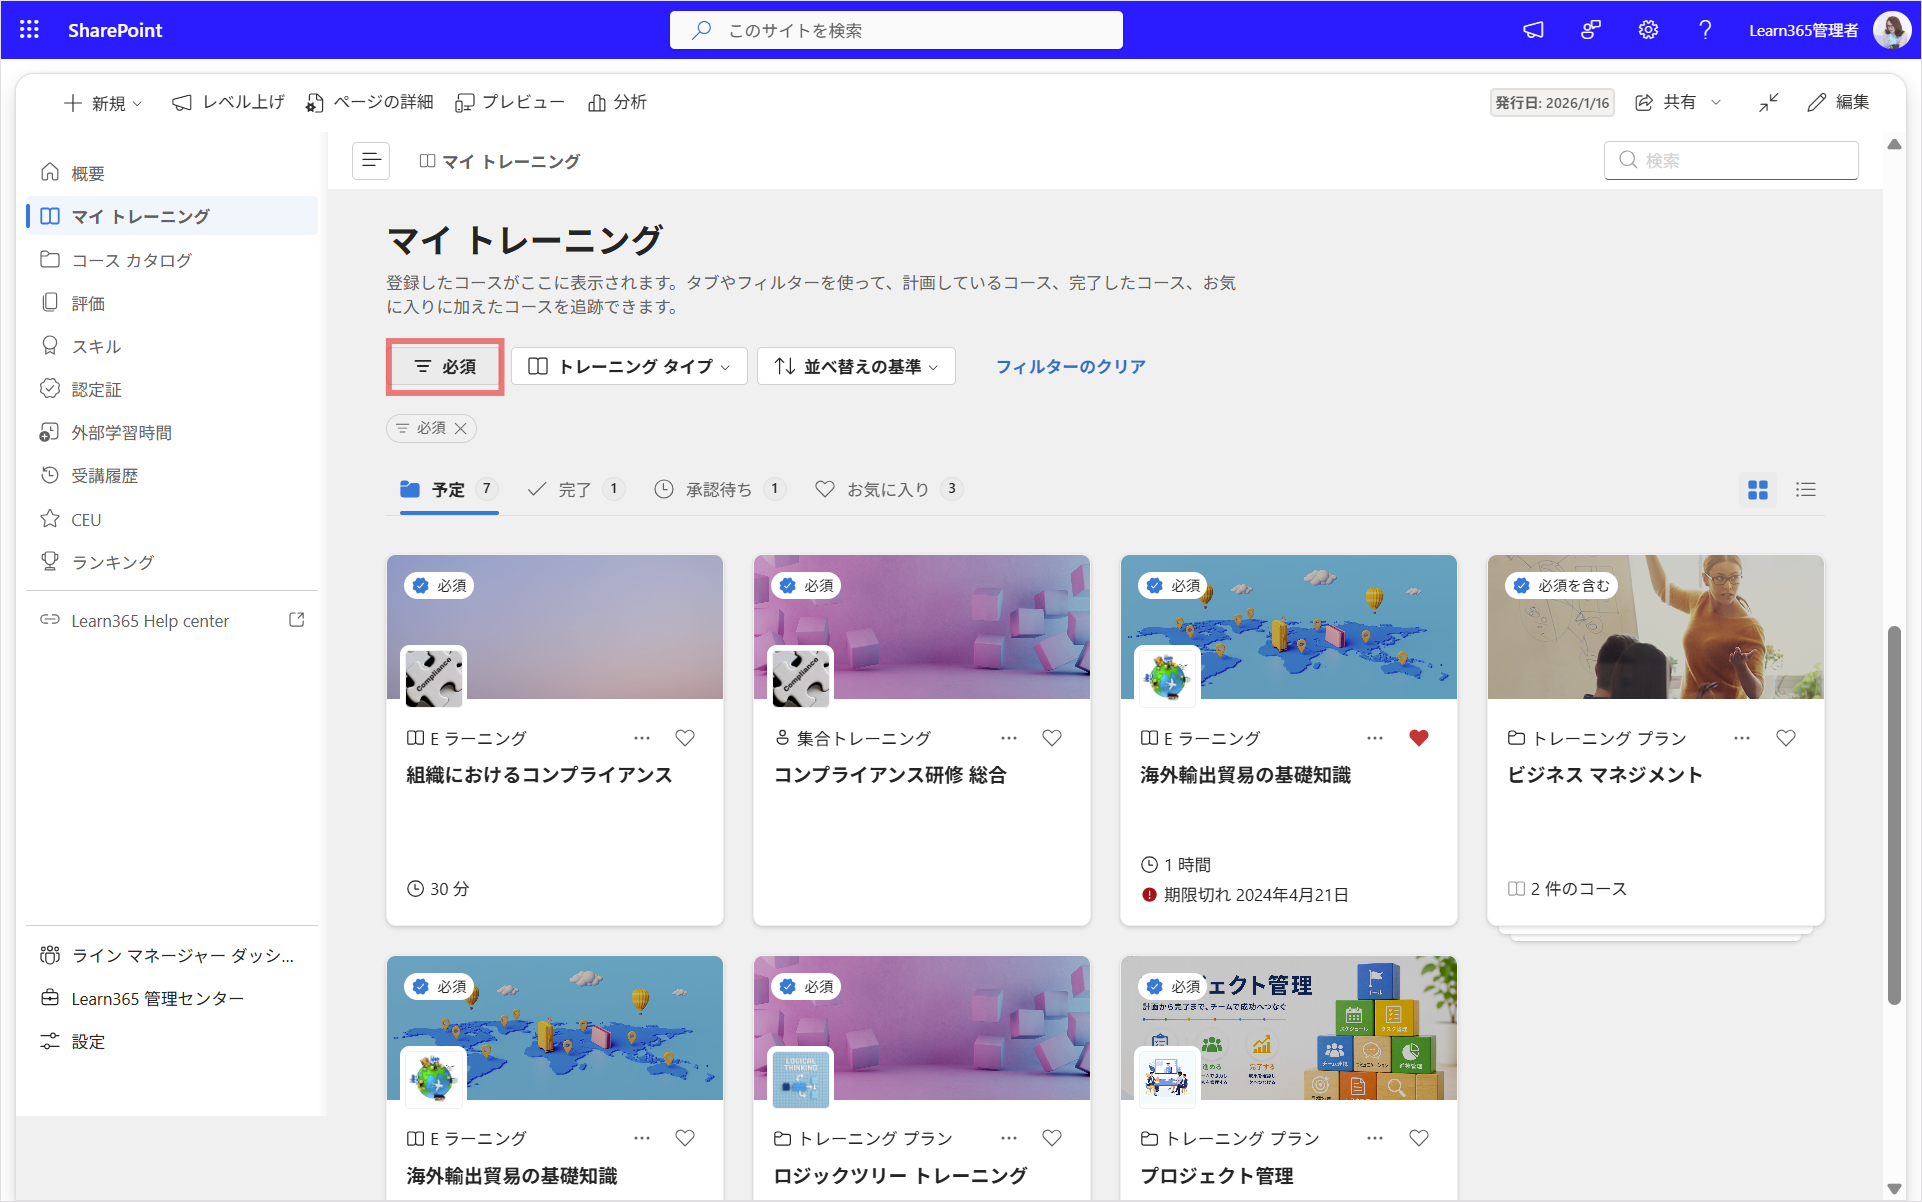1922x1202 pixels.
Task: Click the このサイトを検索 search box
Action: pos(896,30)
